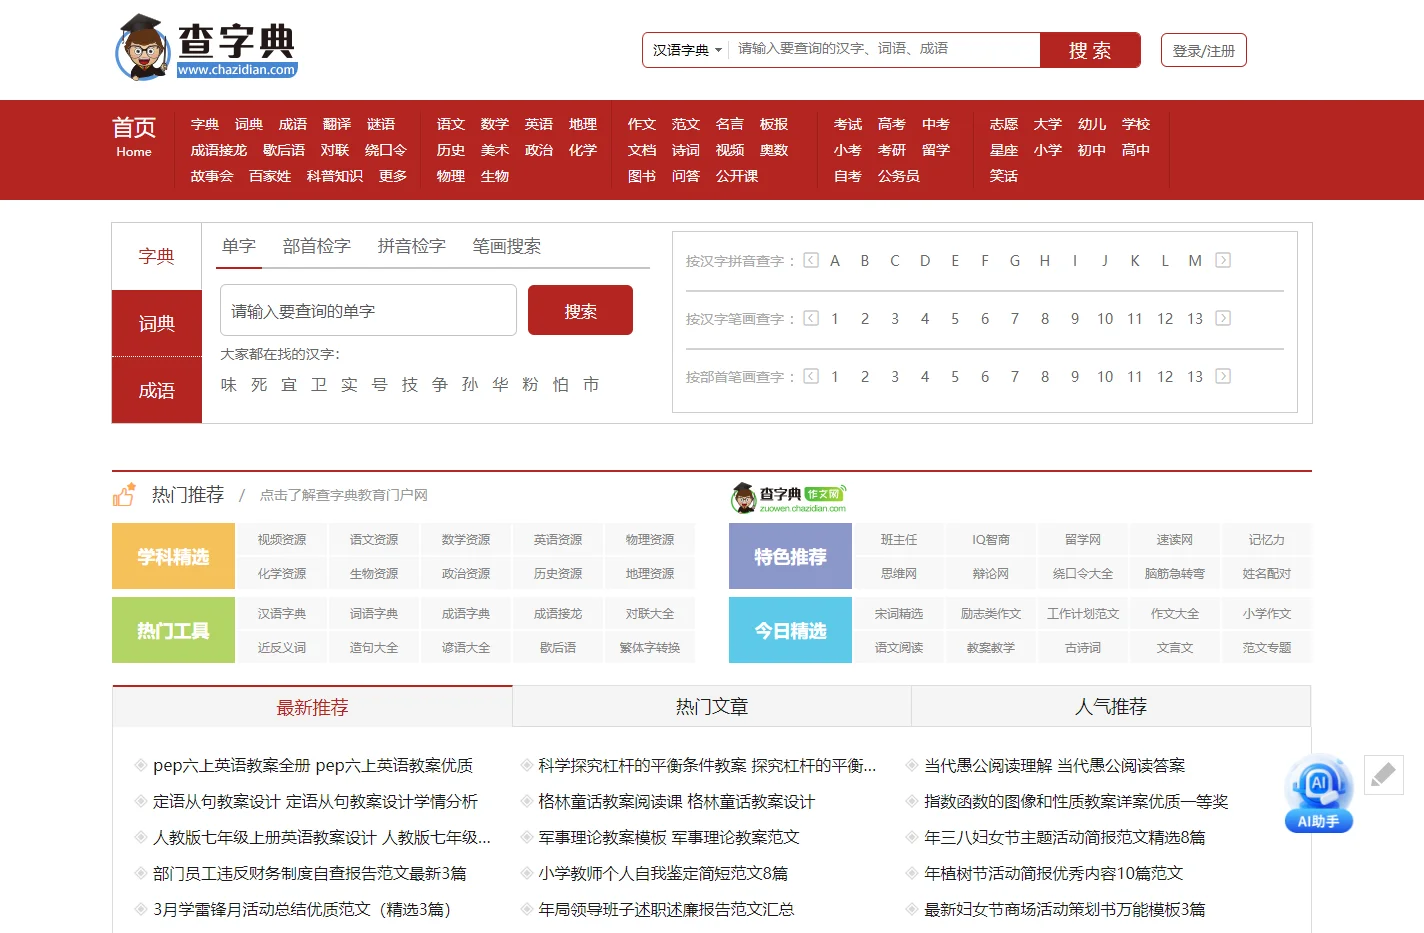
Task: Click the popular character 粉
Action: (530, 384)
